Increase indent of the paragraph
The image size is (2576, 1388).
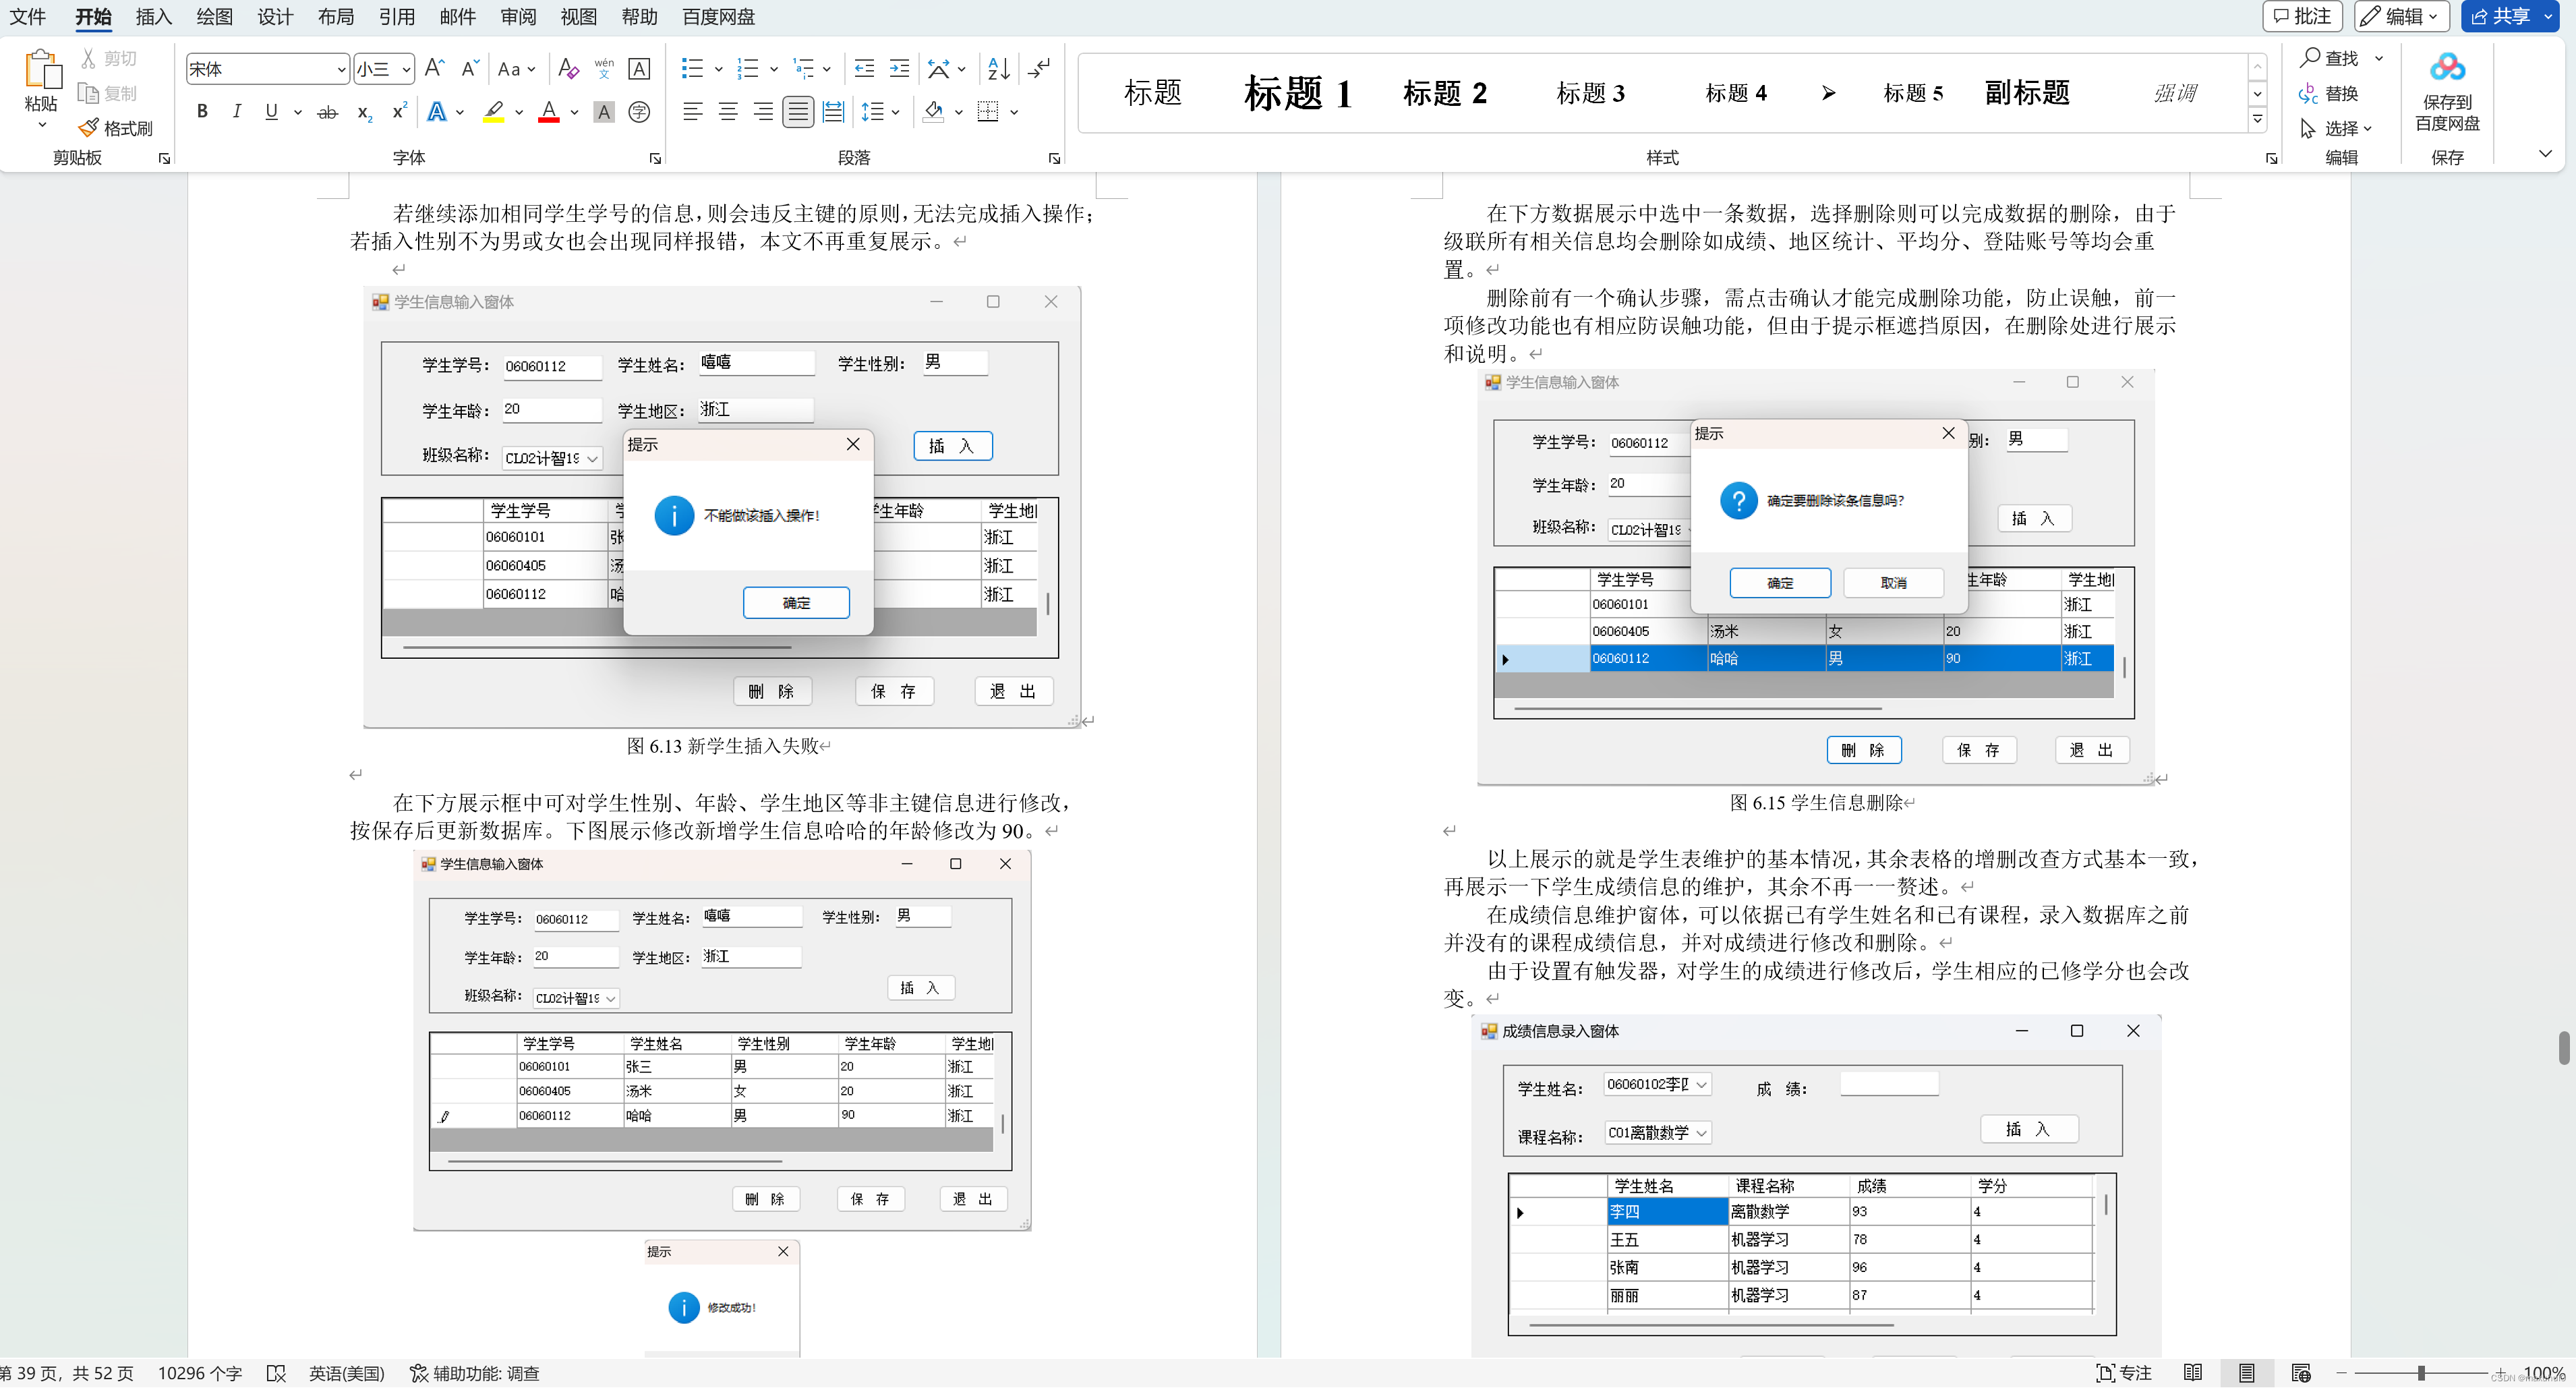click(x=899, y=69)
